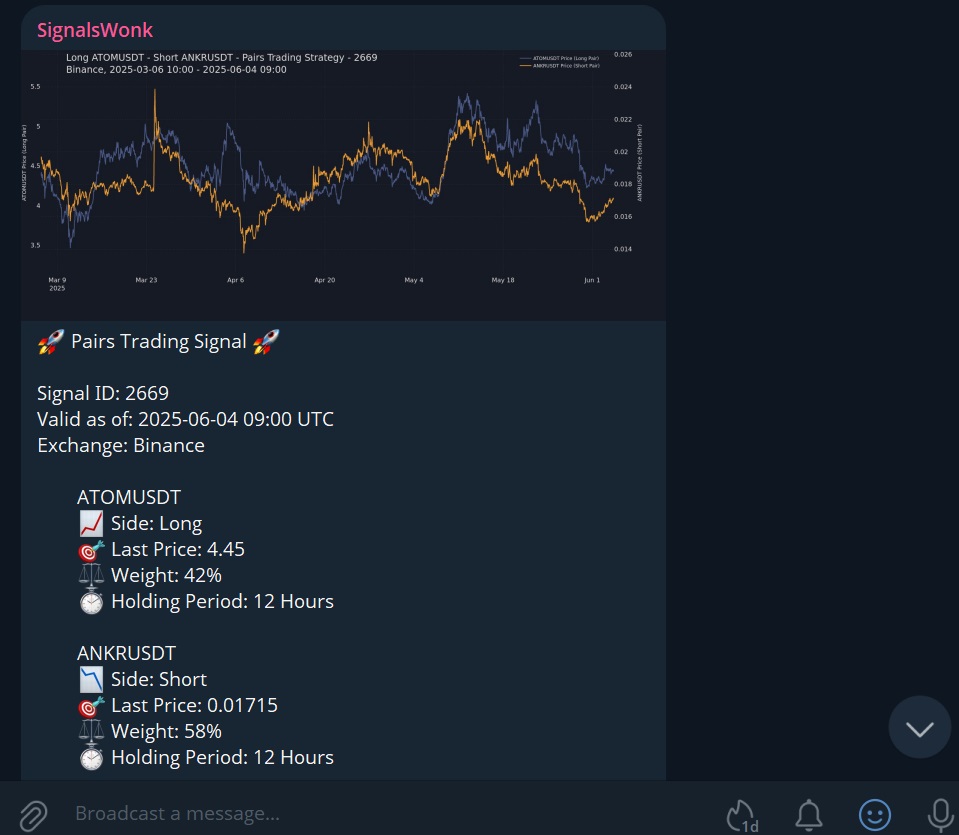Screen dimensions: 959x835
Task: Toggle the emoji picker with the smiley icon
Action: [874, 813]
